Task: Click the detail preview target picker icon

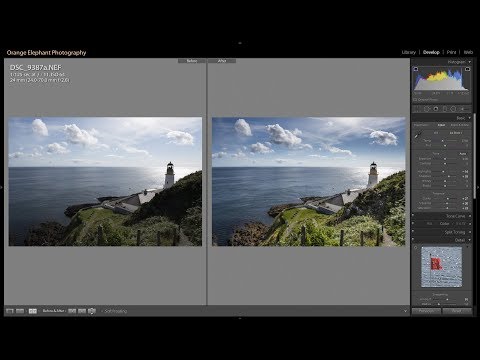Action: pos(416,248)
